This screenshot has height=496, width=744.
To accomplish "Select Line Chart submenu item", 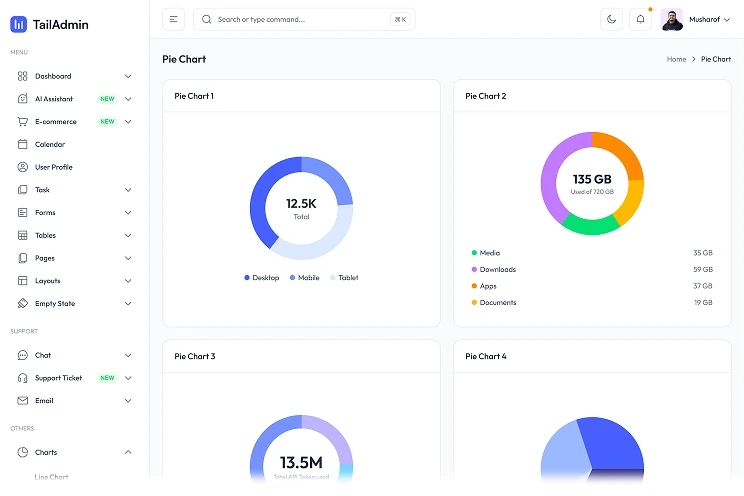I will pos(51,477).
